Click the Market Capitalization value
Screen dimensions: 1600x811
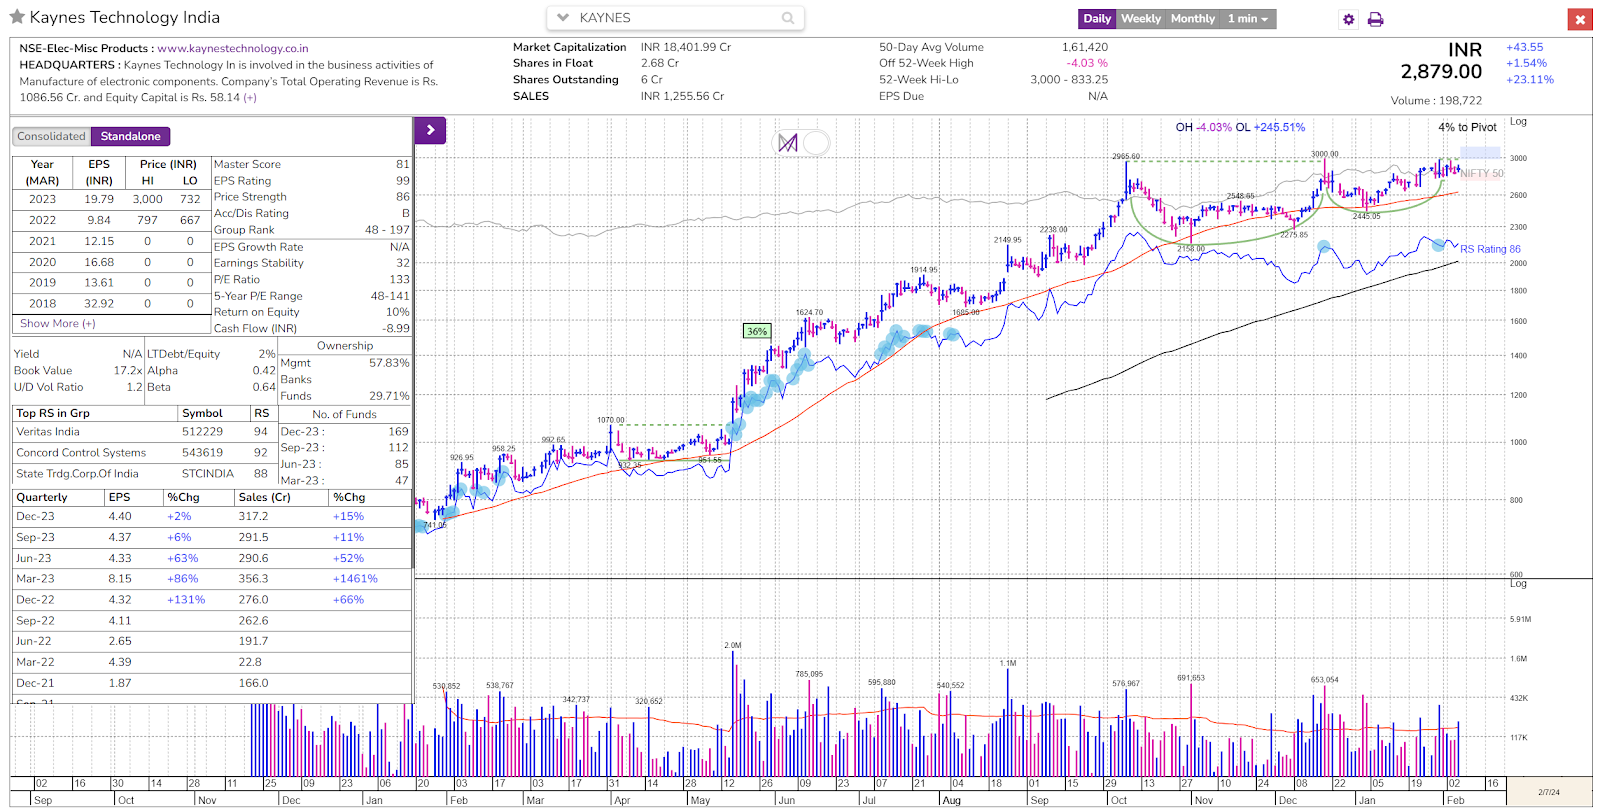(x=686, y=47)
